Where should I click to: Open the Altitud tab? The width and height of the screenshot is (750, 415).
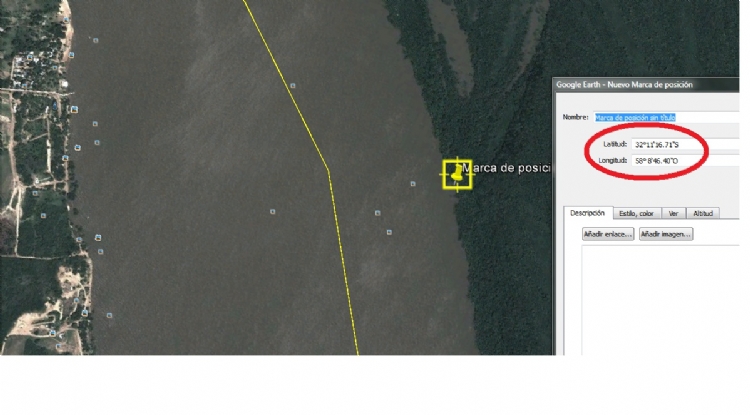click(703, 214)
